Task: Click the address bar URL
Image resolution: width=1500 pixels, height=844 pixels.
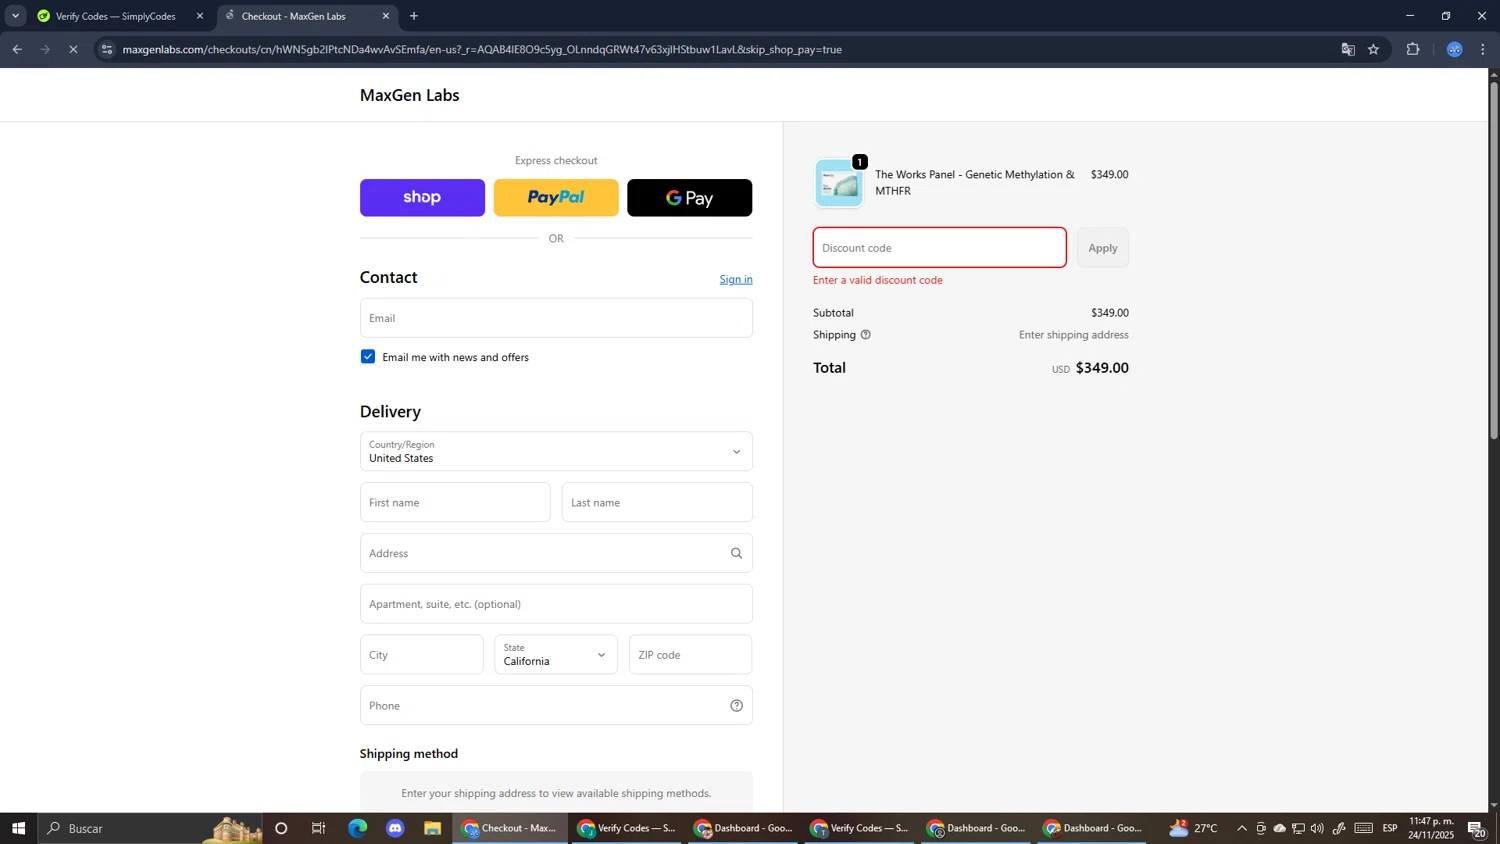Action: click(x=482, y=49)
